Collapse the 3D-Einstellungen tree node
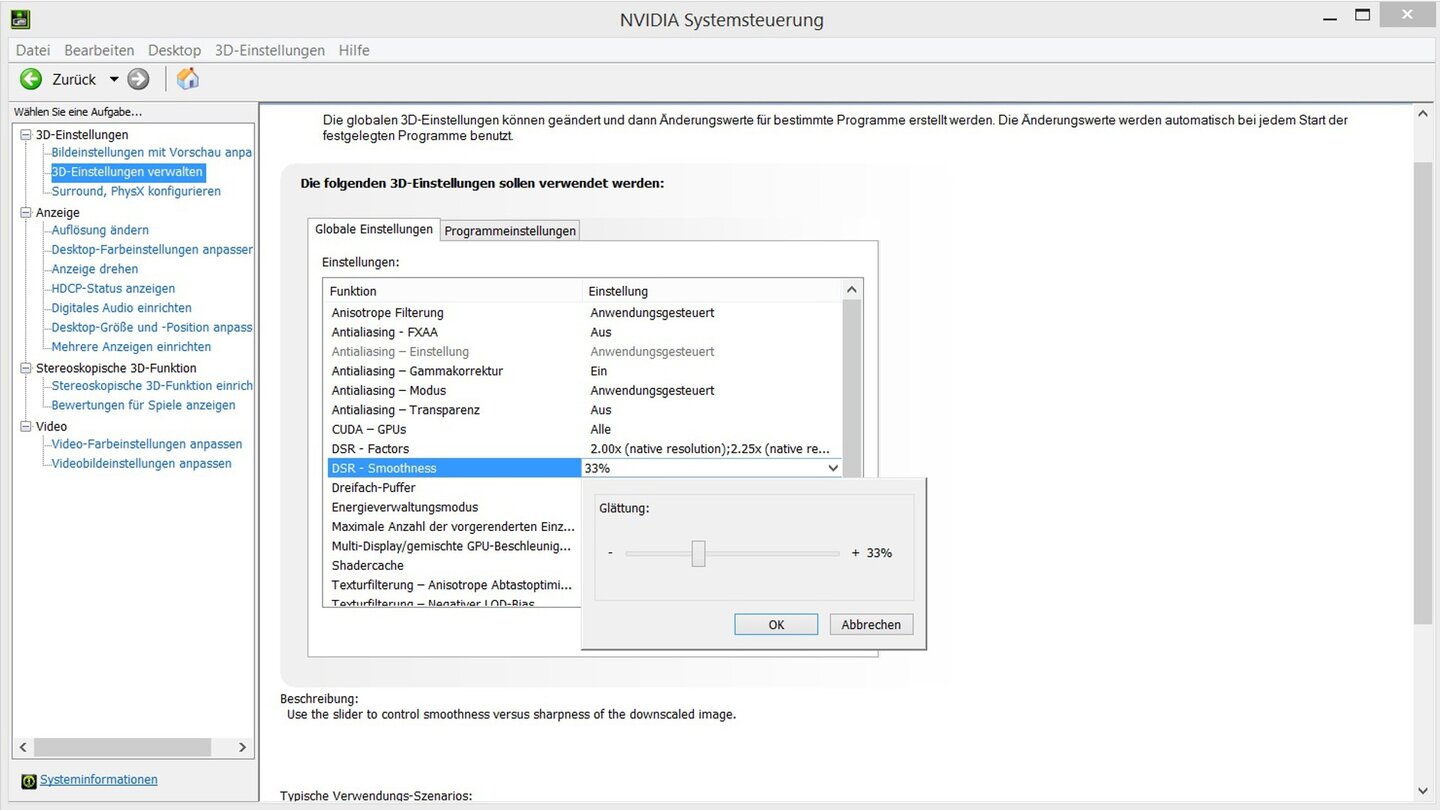1440x810 pixels. pyautogui.click(x=26, y=134)
